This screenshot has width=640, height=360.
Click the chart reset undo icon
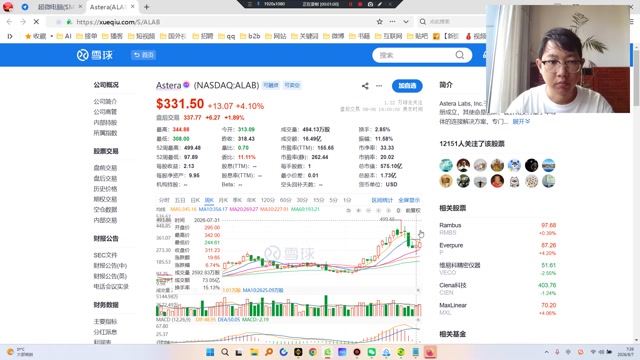348,210
